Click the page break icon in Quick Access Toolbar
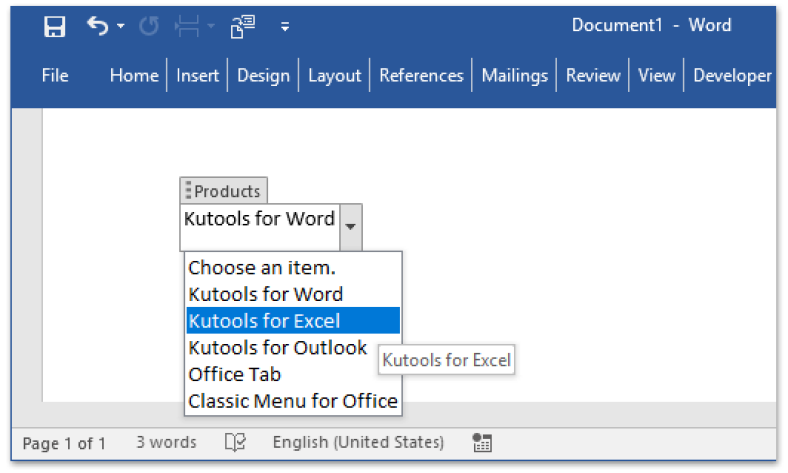Image resolution: width=788 pixels, height=473 pixels. 187,26
